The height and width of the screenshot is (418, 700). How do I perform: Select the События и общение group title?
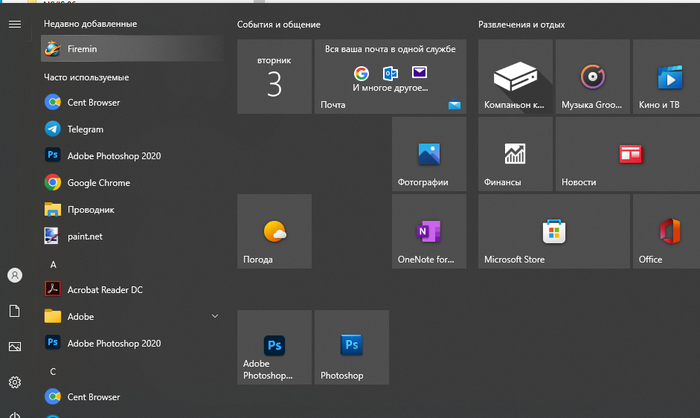[279, 25]
